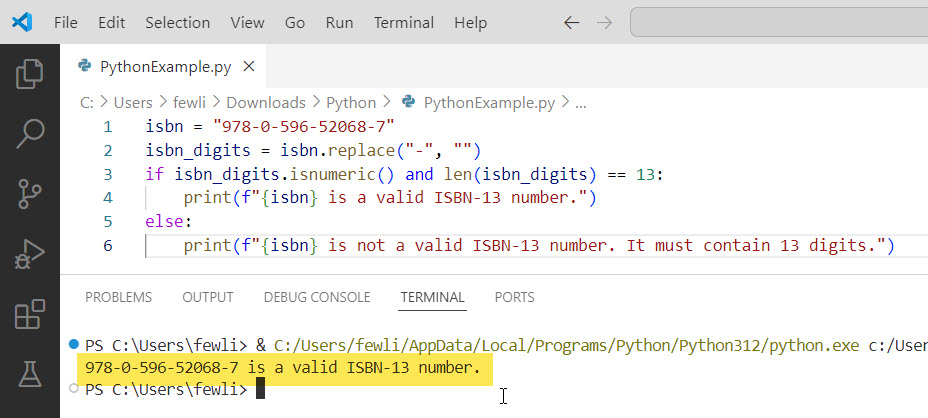Click Python file icon in PythonExample.py tab
This screenshot has height=418, width=928.
(x=85, y=66)
